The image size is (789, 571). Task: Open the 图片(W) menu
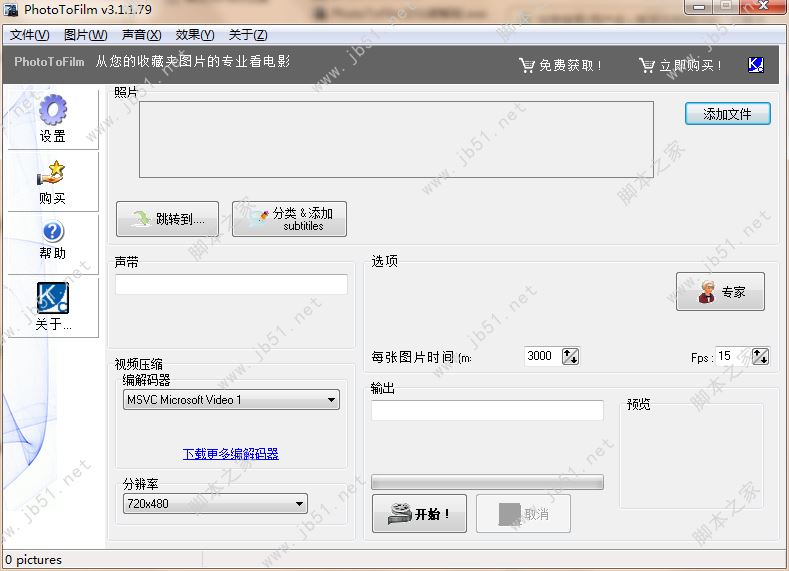(86, 35)
